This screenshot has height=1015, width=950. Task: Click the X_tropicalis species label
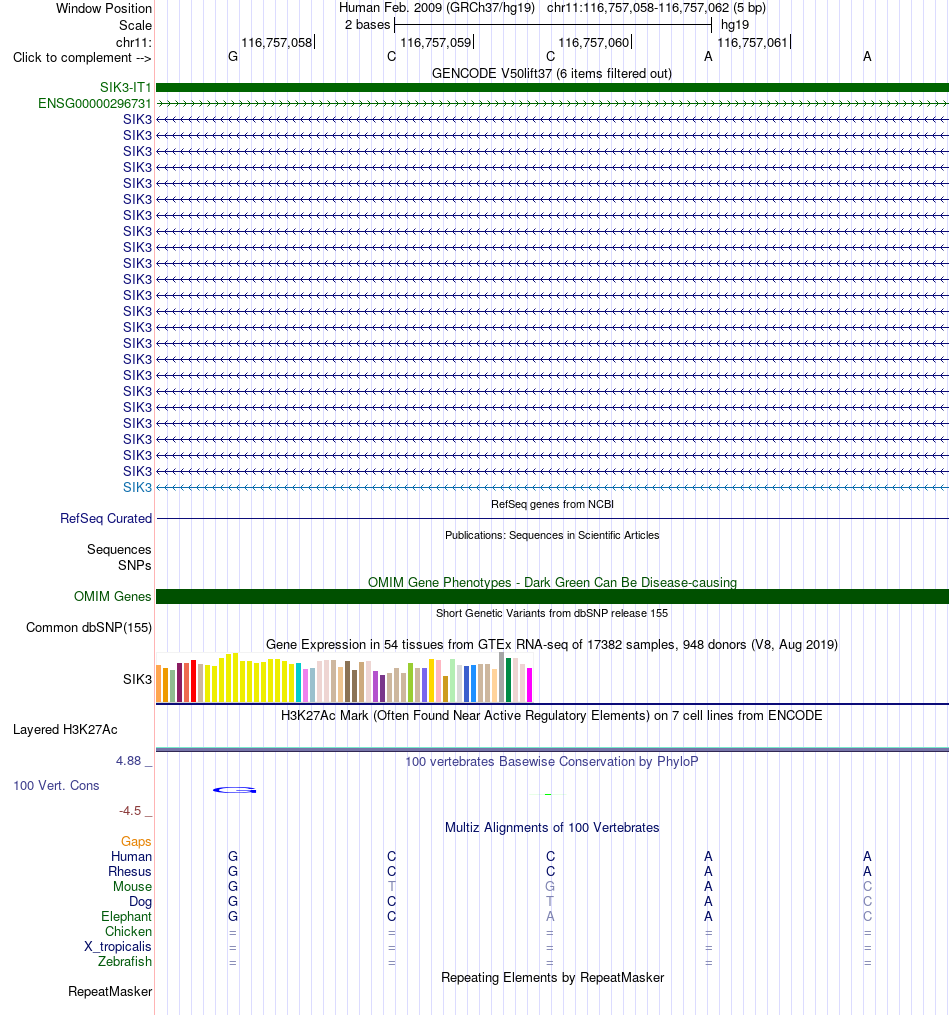[118, 946]
